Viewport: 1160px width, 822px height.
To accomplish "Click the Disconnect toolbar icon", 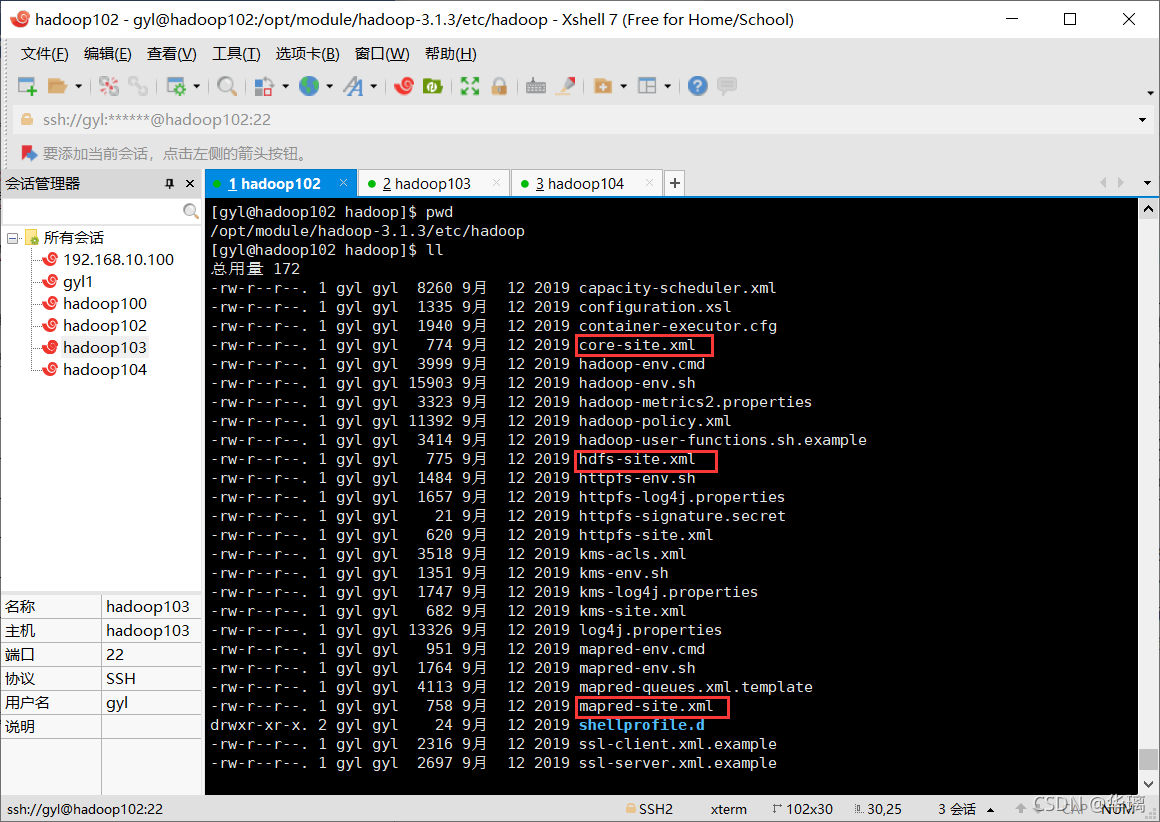I will (x=109, y=86).
